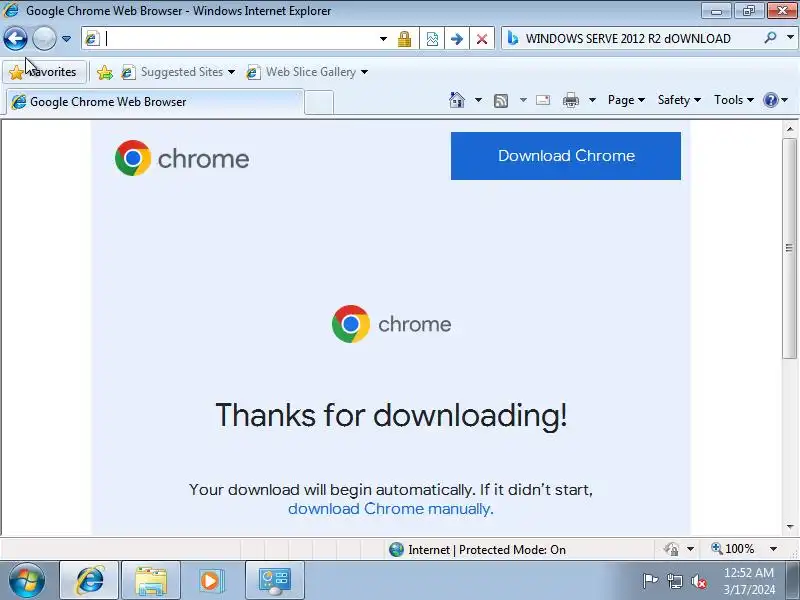Open the Help question mark menu
The height and width of the screenshot is (600, 800).
click(x=776, y=100)
